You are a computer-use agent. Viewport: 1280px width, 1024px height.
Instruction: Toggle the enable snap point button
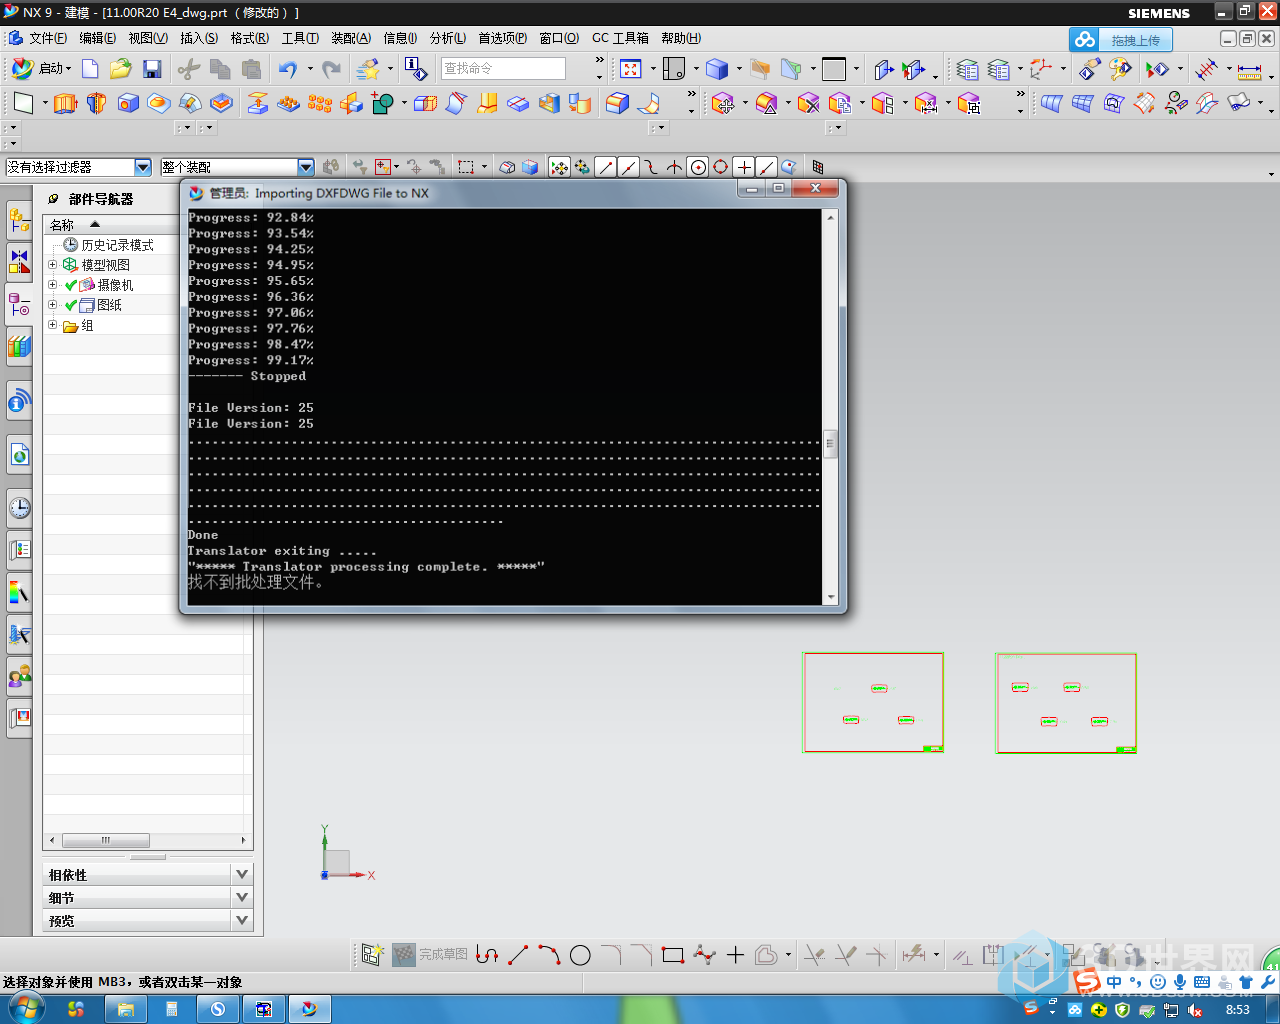click(x=559, y=167)
